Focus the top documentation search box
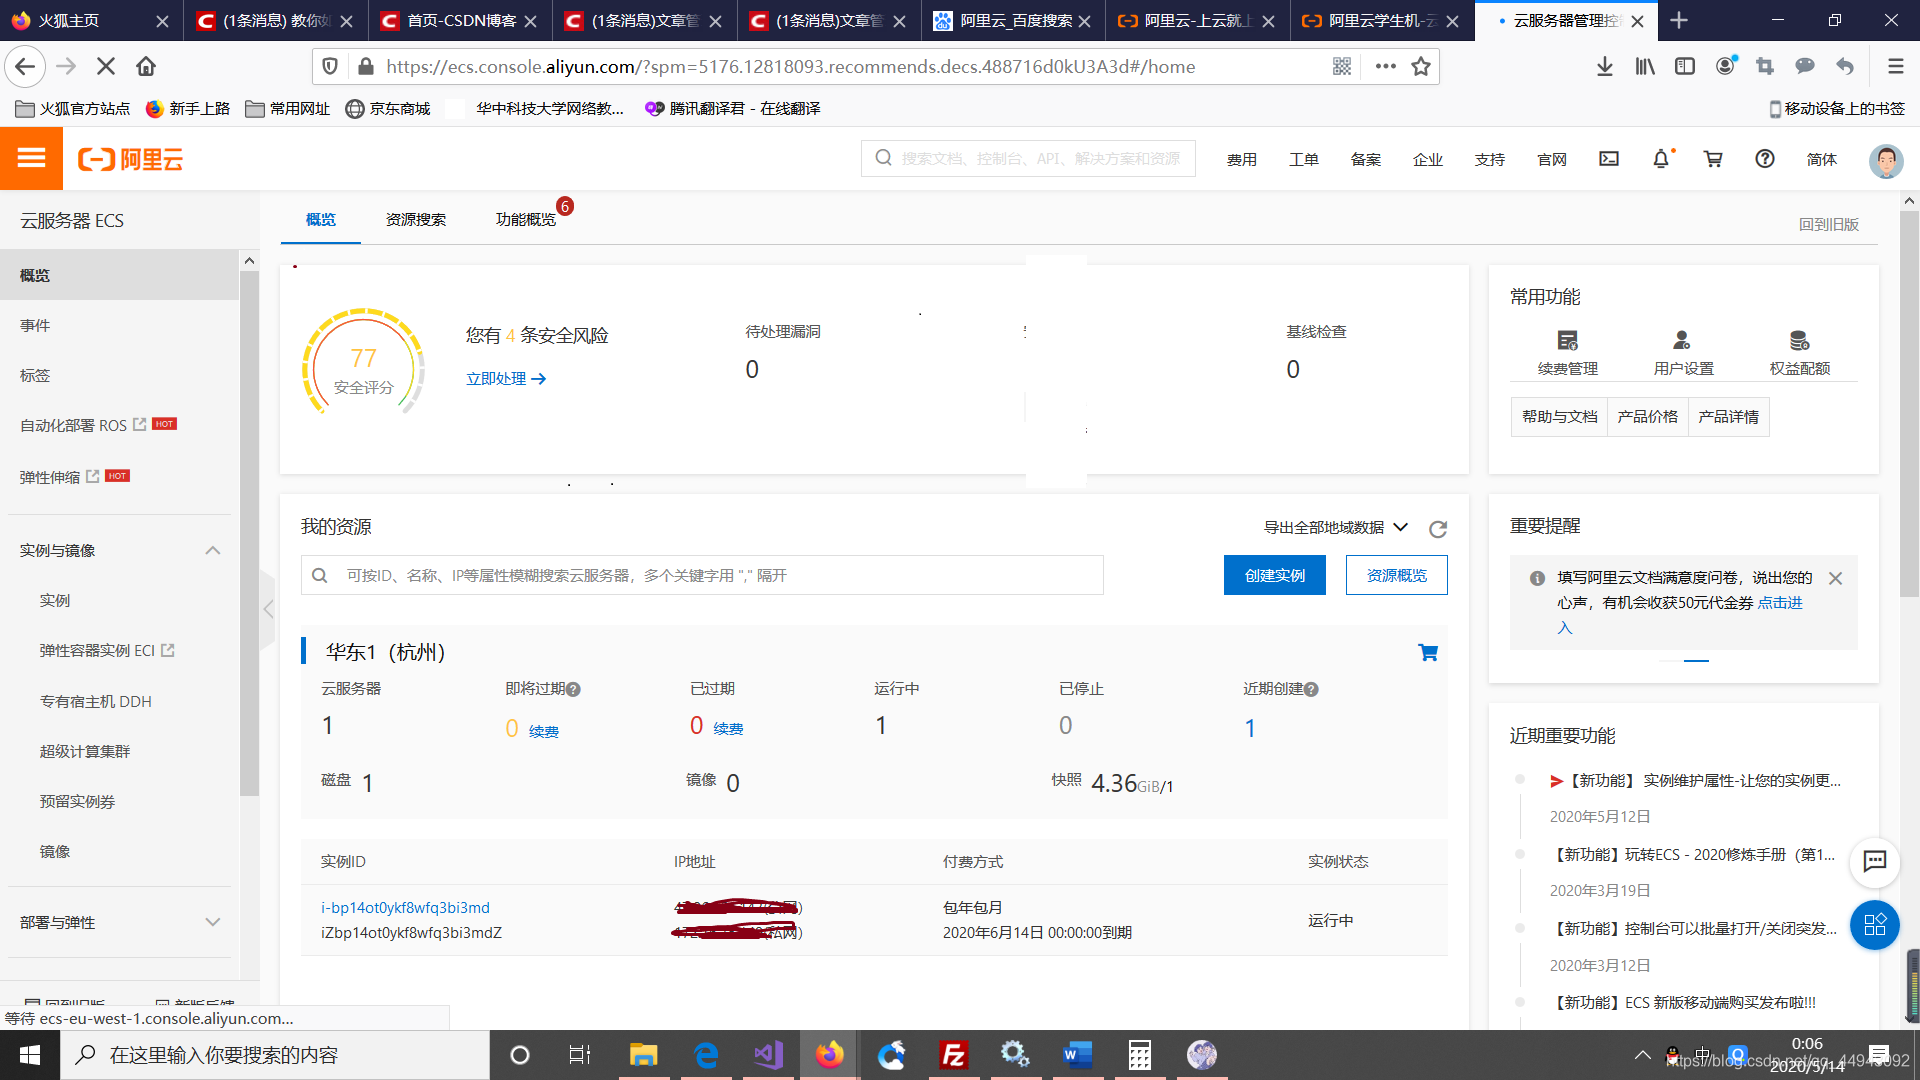Image resolution: width=1920 pixels, height=1080 pixels. [1028, 158]
